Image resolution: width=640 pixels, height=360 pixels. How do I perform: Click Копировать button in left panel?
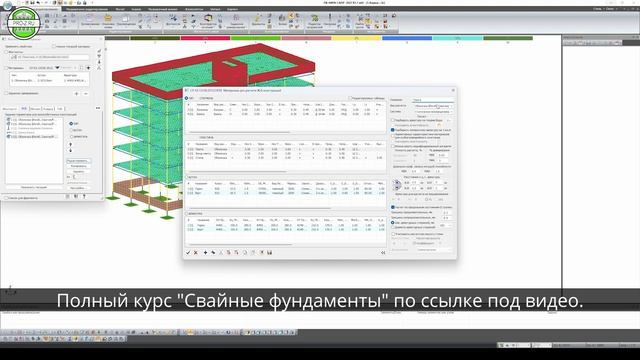[78, 166]
